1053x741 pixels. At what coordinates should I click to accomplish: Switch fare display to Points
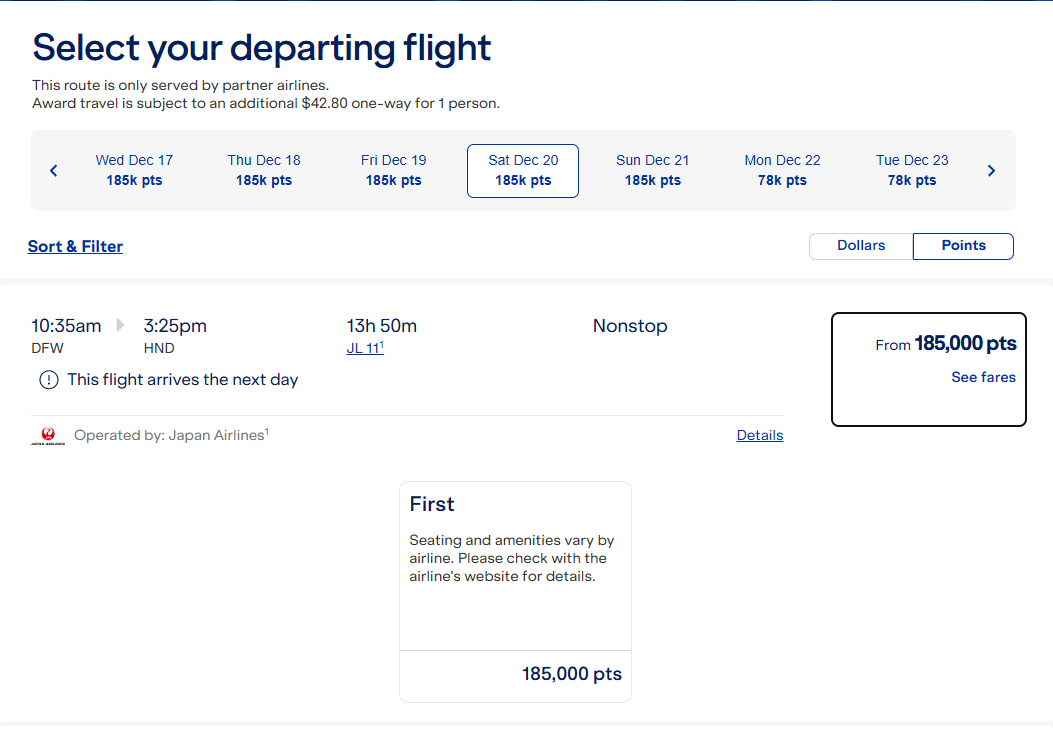[963, 246]
